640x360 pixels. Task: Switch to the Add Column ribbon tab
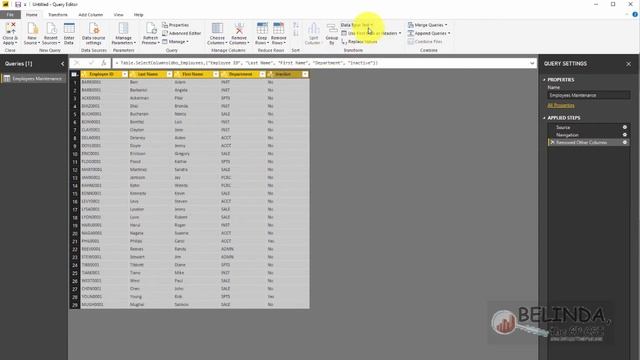pos(91,15)
